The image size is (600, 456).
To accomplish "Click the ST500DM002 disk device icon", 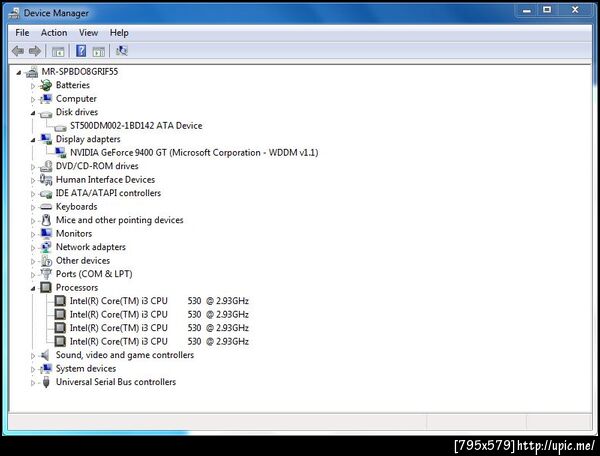I will point(60,127).
